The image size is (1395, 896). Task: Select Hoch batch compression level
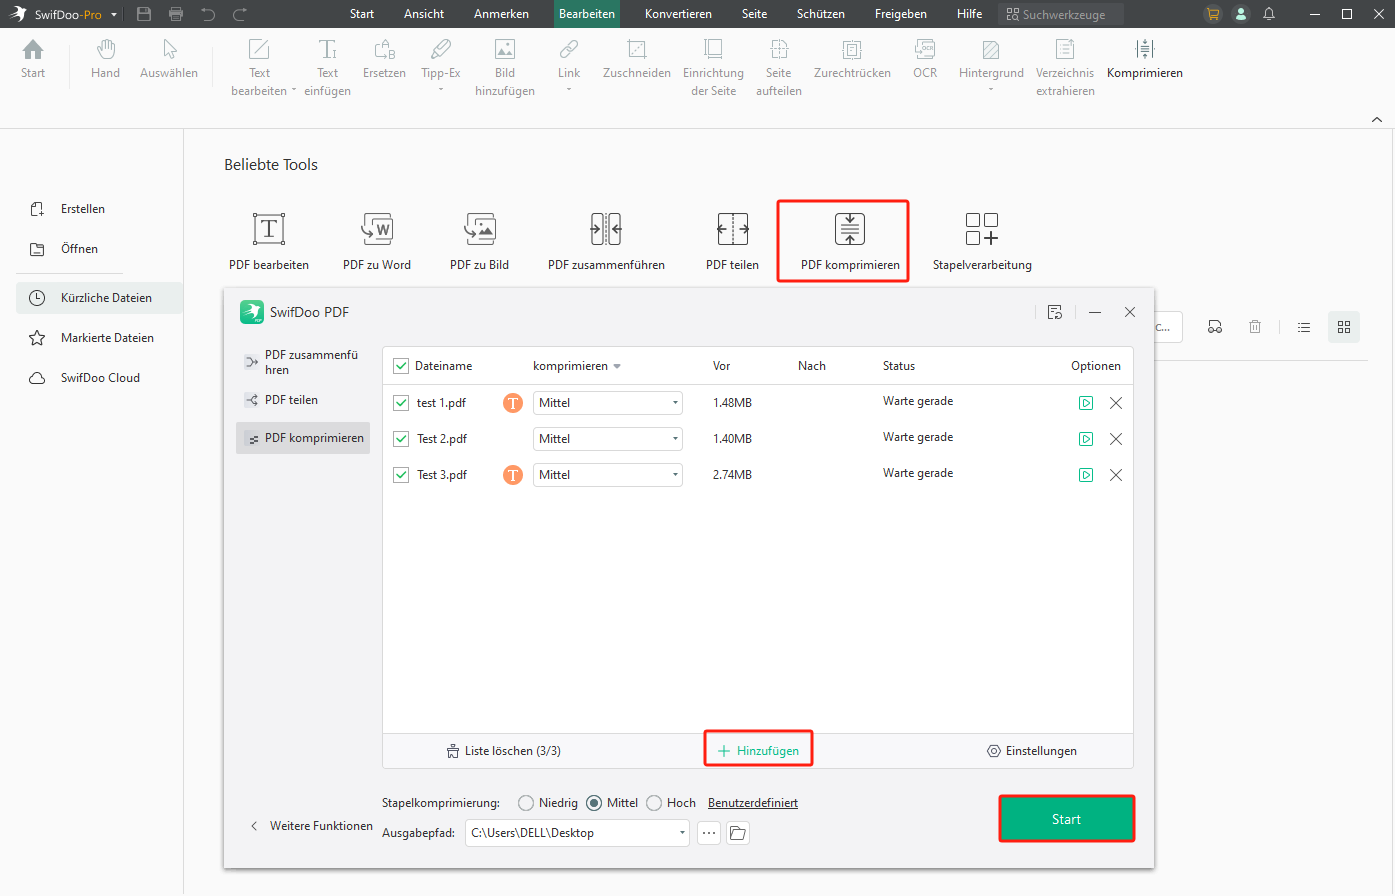(654, 803)
